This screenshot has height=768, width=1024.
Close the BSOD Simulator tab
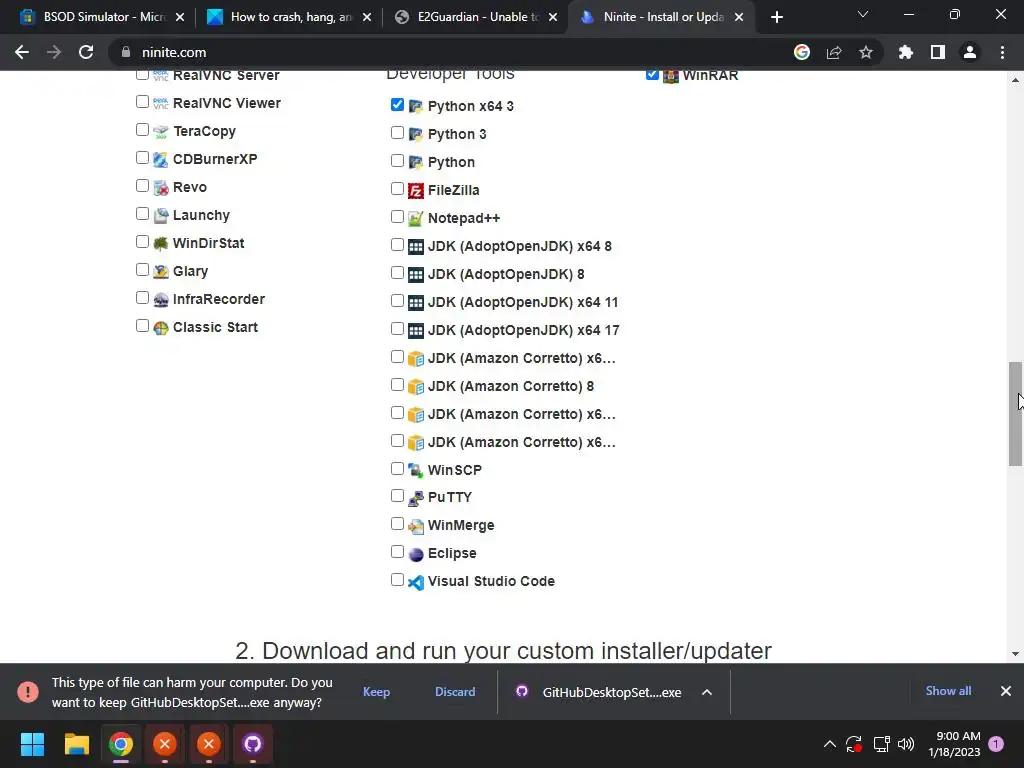[180, 17]
